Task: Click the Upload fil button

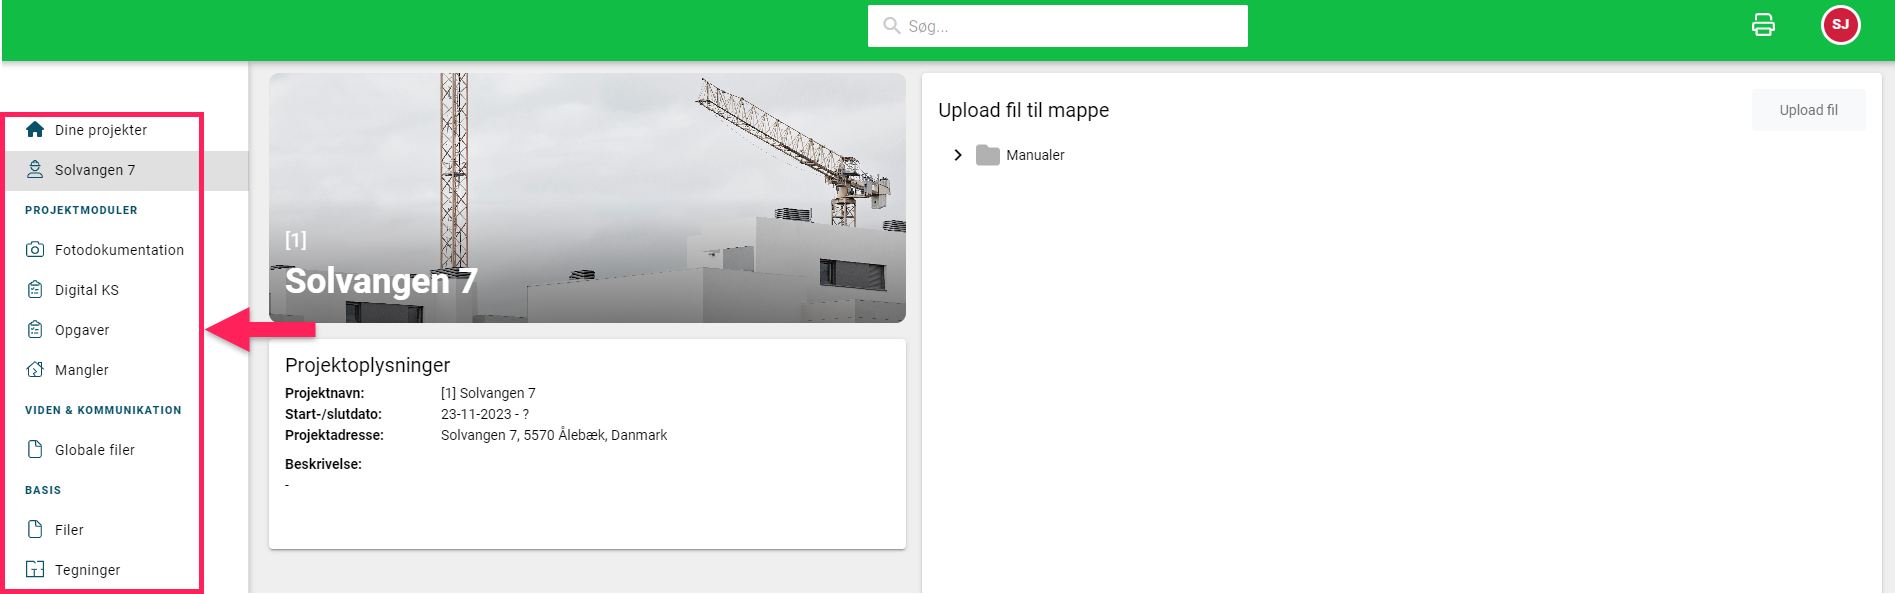Action: tap(1808, 110)
